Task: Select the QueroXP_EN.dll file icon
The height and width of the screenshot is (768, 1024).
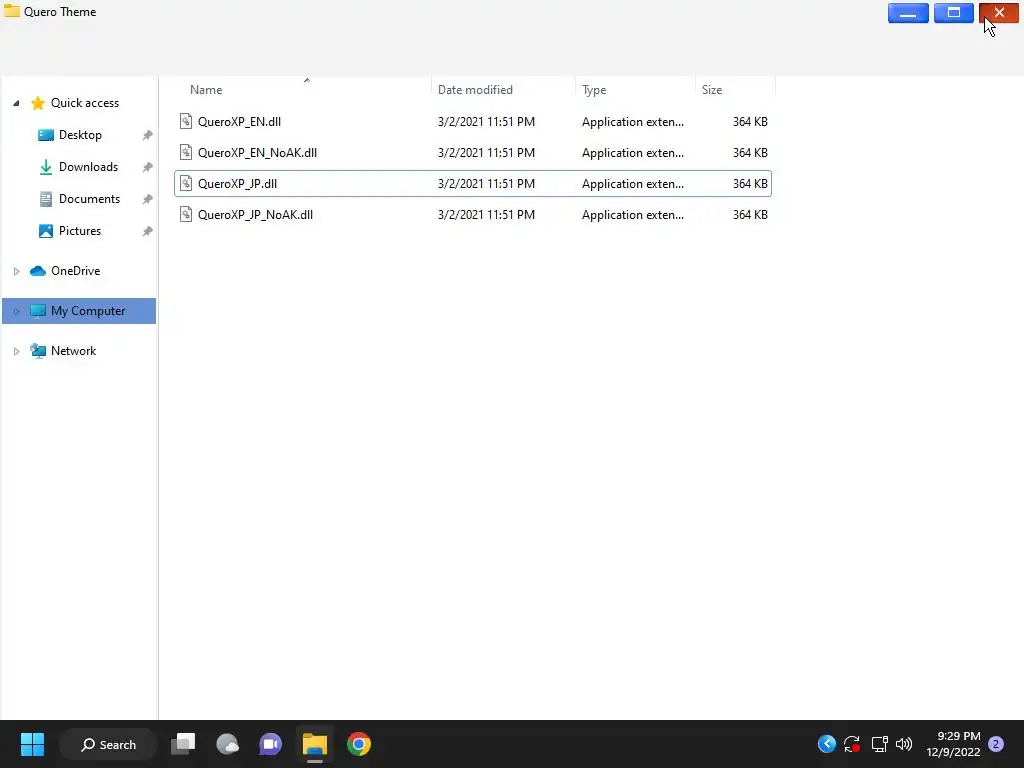Action: pyautogui.click(x=186, y=121)
